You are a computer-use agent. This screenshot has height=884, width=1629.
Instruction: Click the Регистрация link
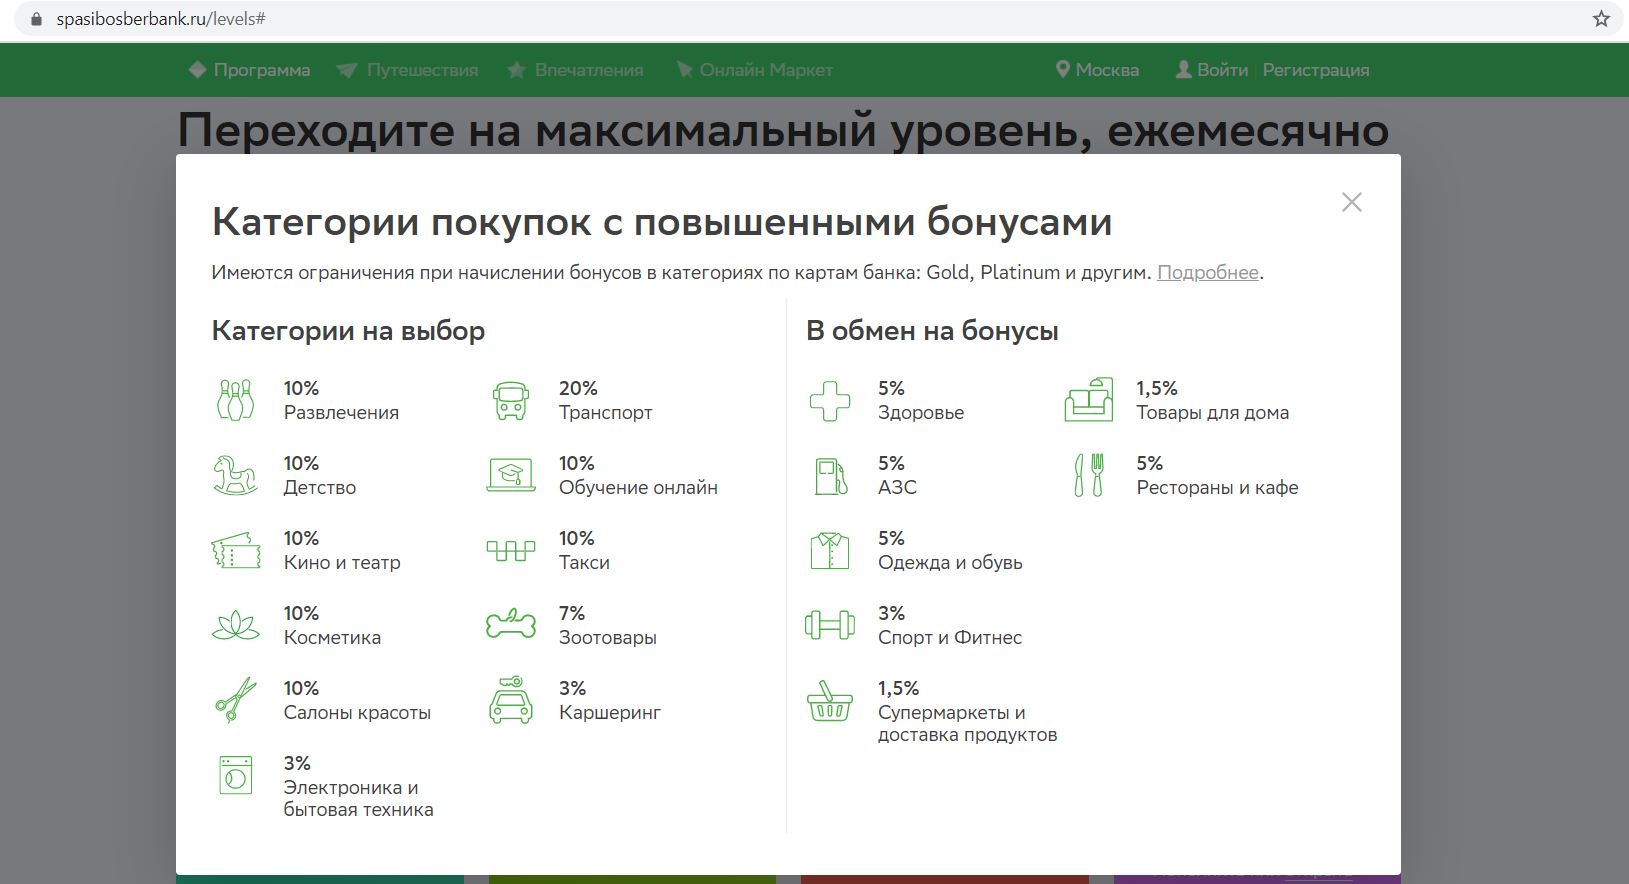1316,70
